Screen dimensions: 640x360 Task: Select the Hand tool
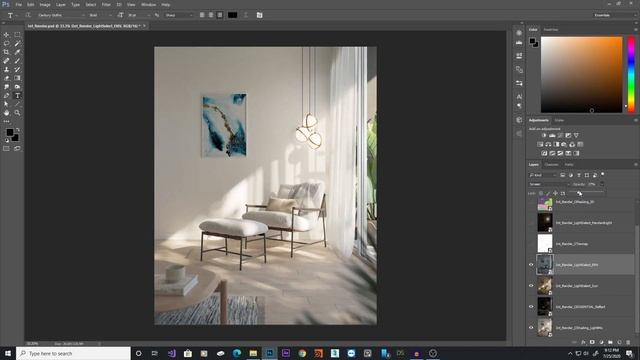[x=6, y=113]
